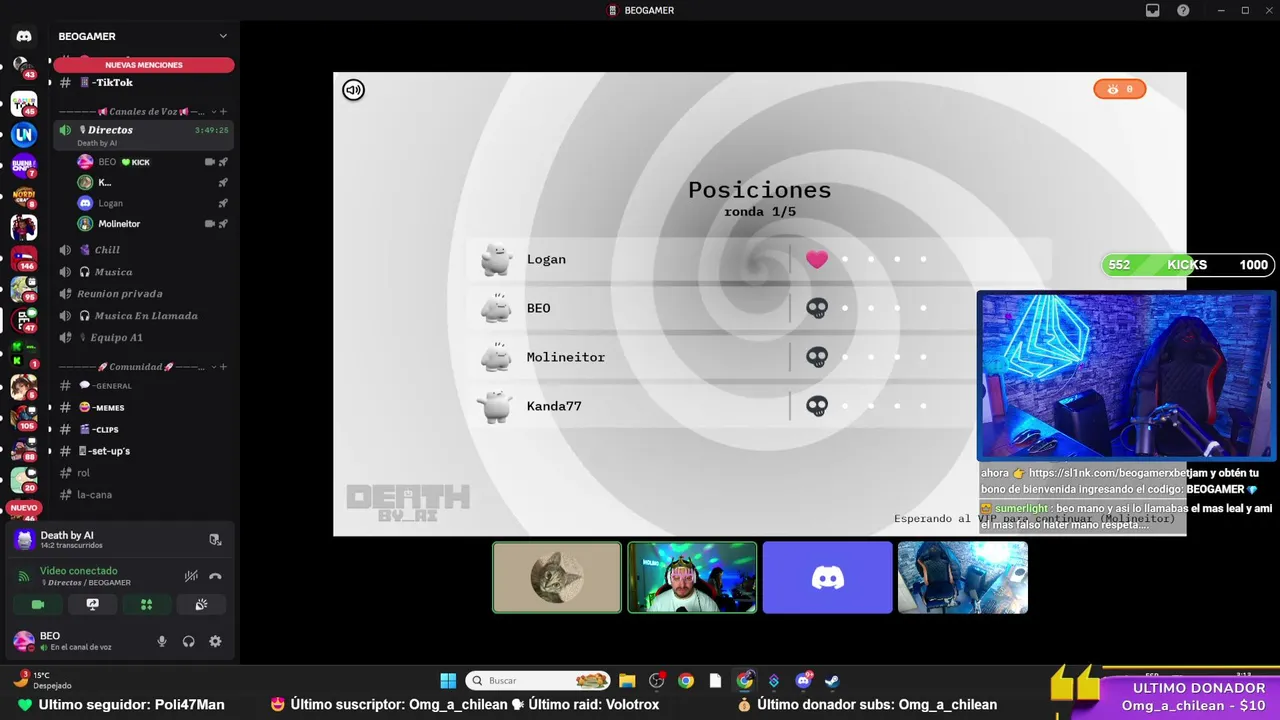Click Molineitor's camera icon in channel list

tap(210, 224)
